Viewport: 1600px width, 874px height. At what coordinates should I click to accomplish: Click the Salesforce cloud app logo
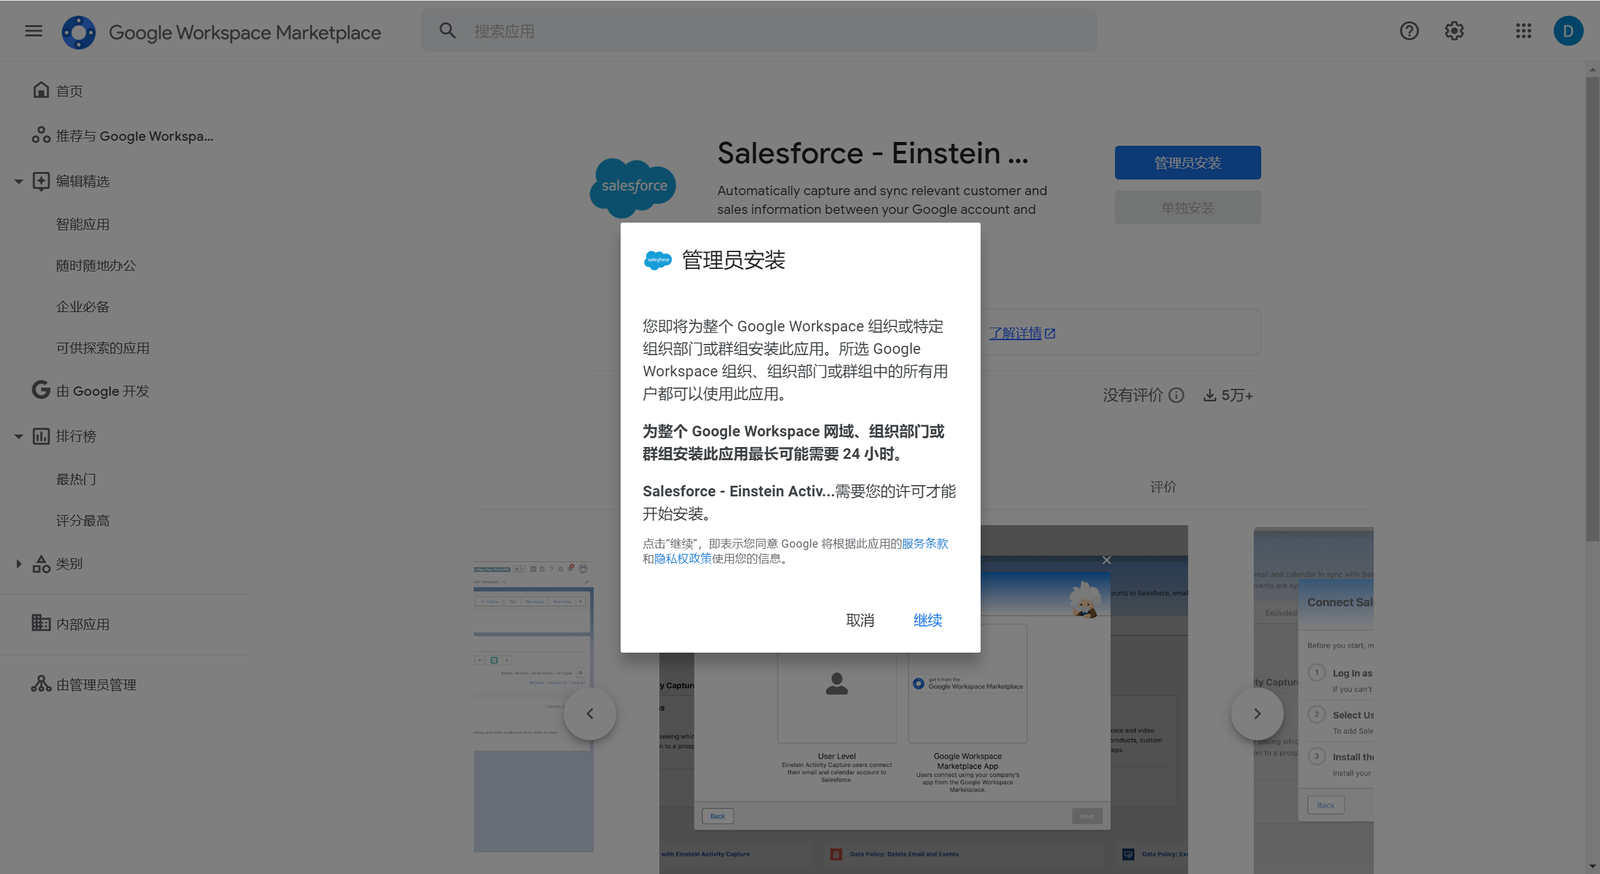click(x=633, y=188)
